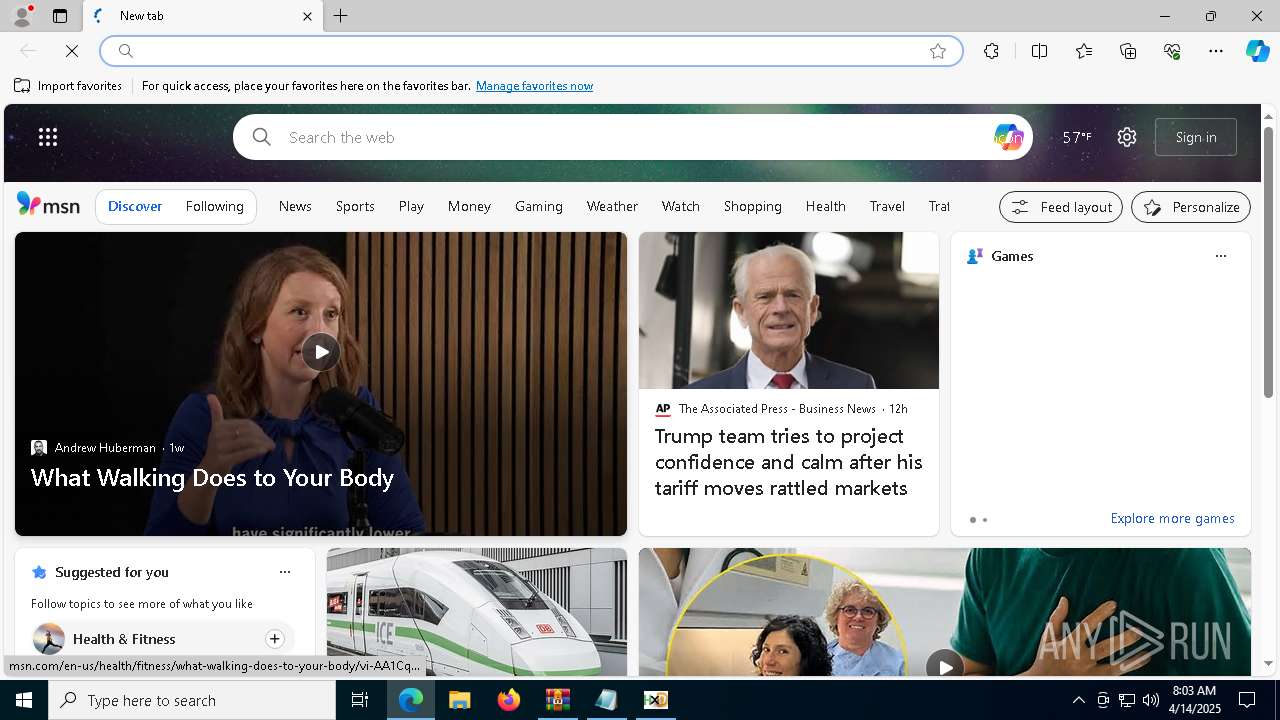Image resolution: width=1280 pixels, height=720 pixels.
Task: Select second Games carousel dot
Action: tap(985, 520)
